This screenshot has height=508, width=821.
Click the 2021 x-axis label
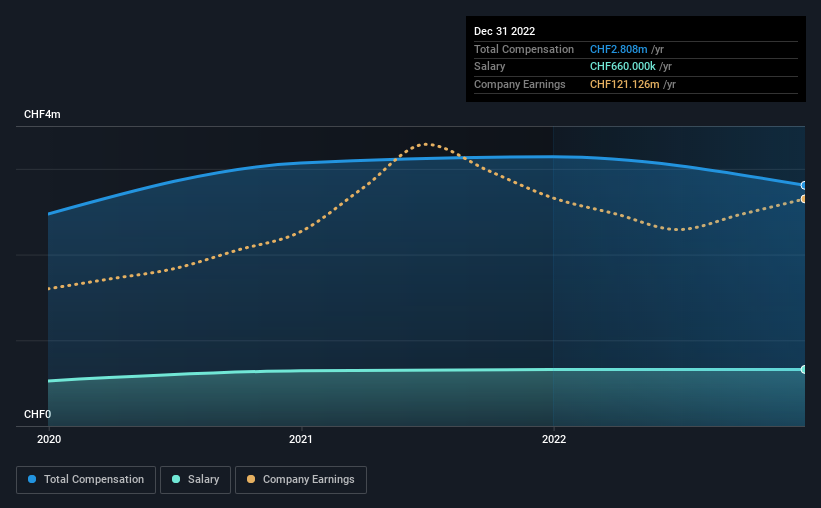[x=301, y=439]
